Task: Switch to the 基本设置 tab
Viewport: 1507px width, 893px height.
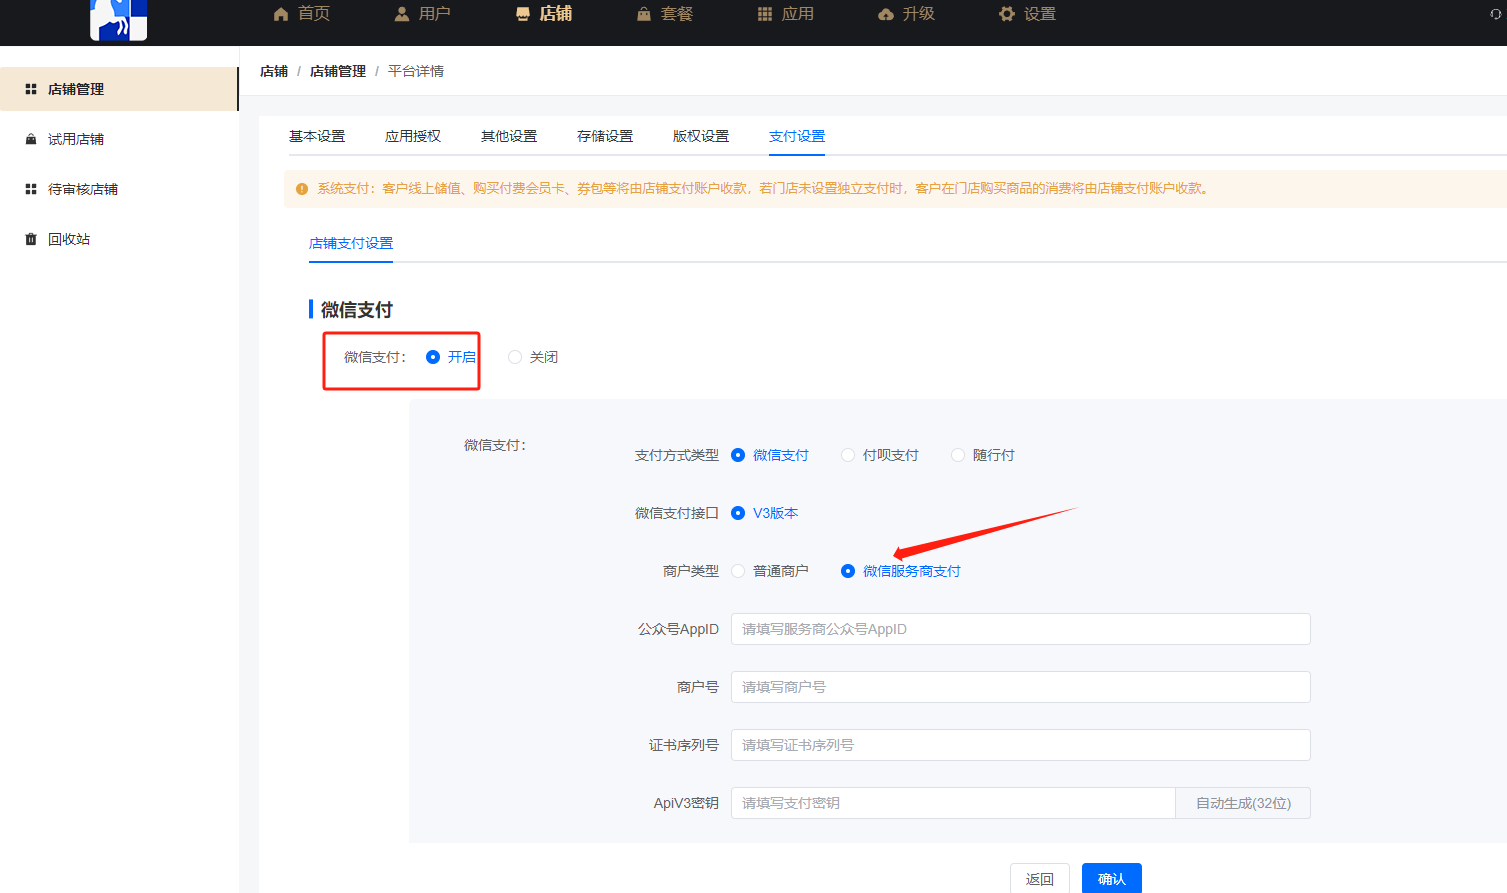Action: coord(317,136)
